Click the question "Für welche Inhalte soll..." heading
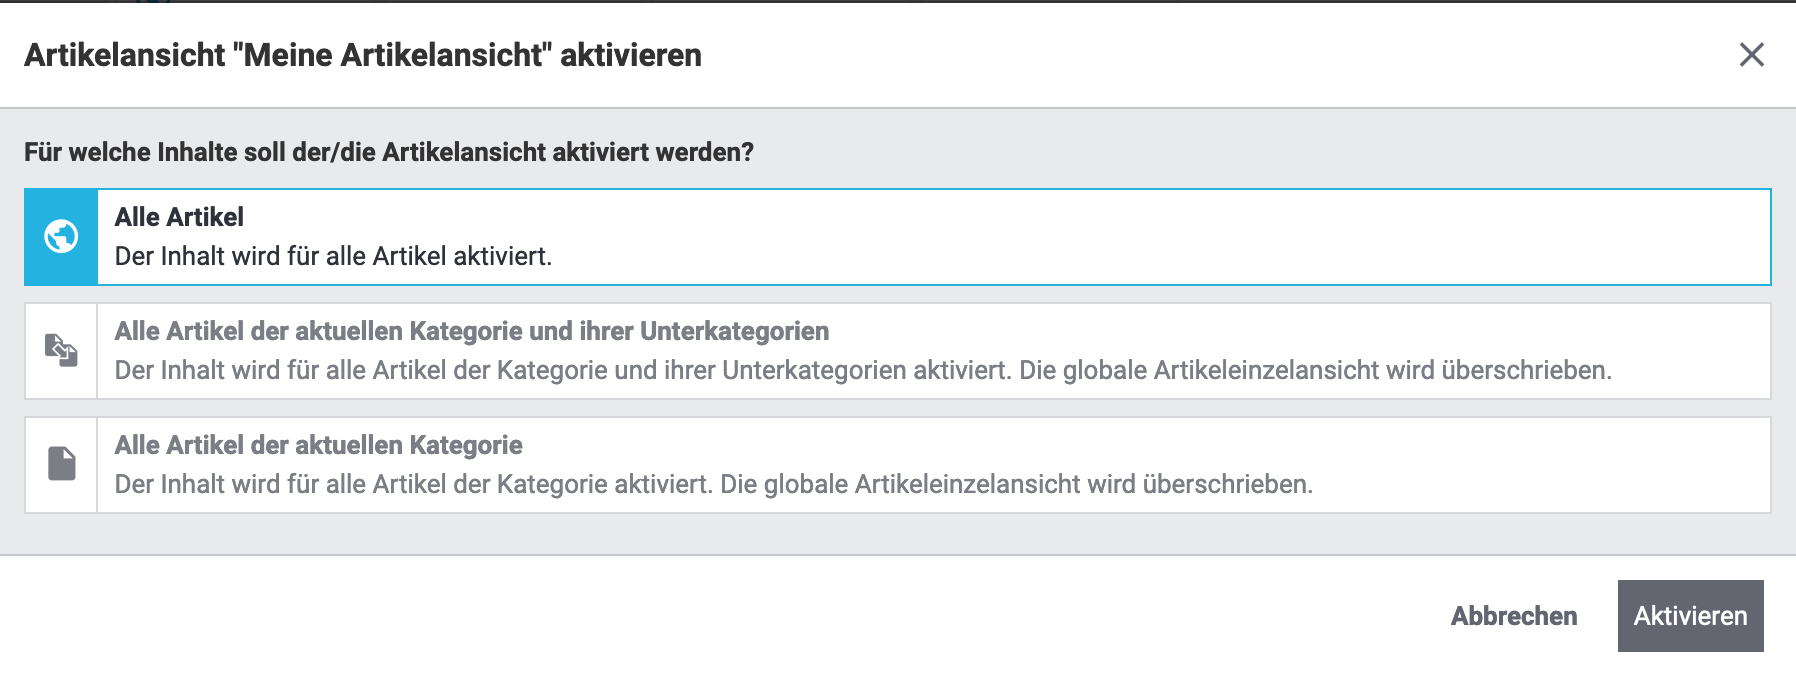 [389, 152]
